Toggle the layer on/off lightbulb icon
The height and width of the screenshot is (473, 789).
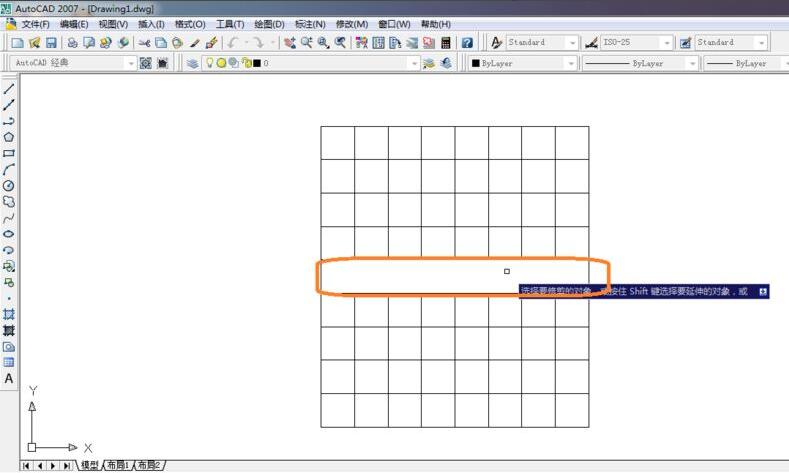(x=210, y=63)
